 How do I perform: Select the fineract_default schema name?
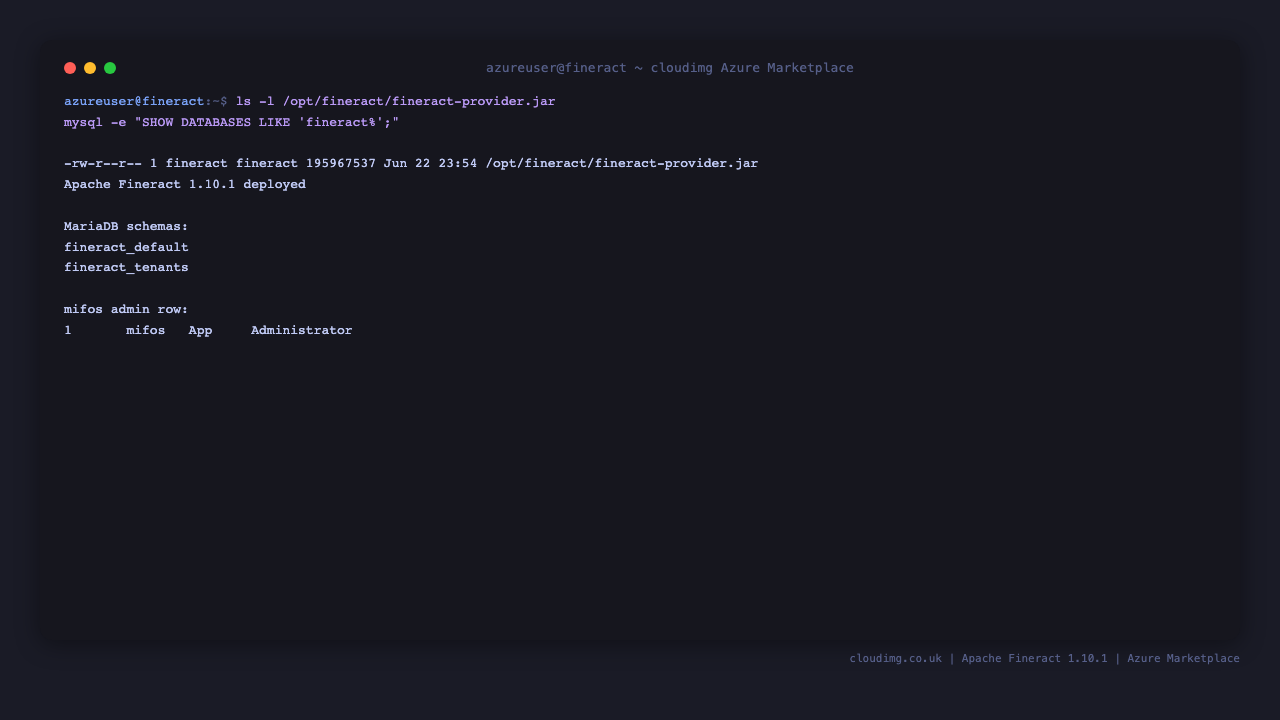coord(126,247)
